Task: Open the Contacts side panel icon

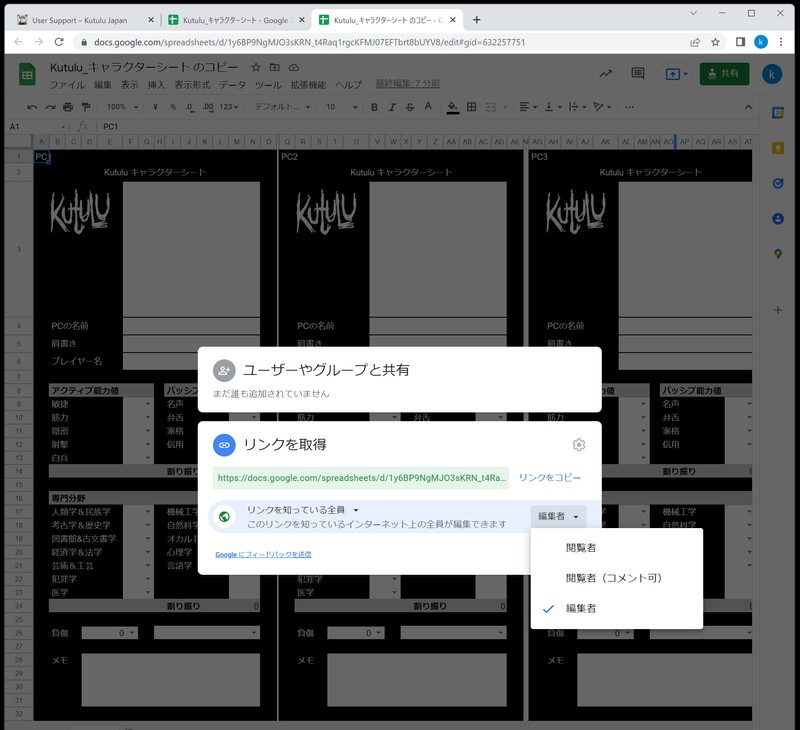Action: click(x=778, y=219)
